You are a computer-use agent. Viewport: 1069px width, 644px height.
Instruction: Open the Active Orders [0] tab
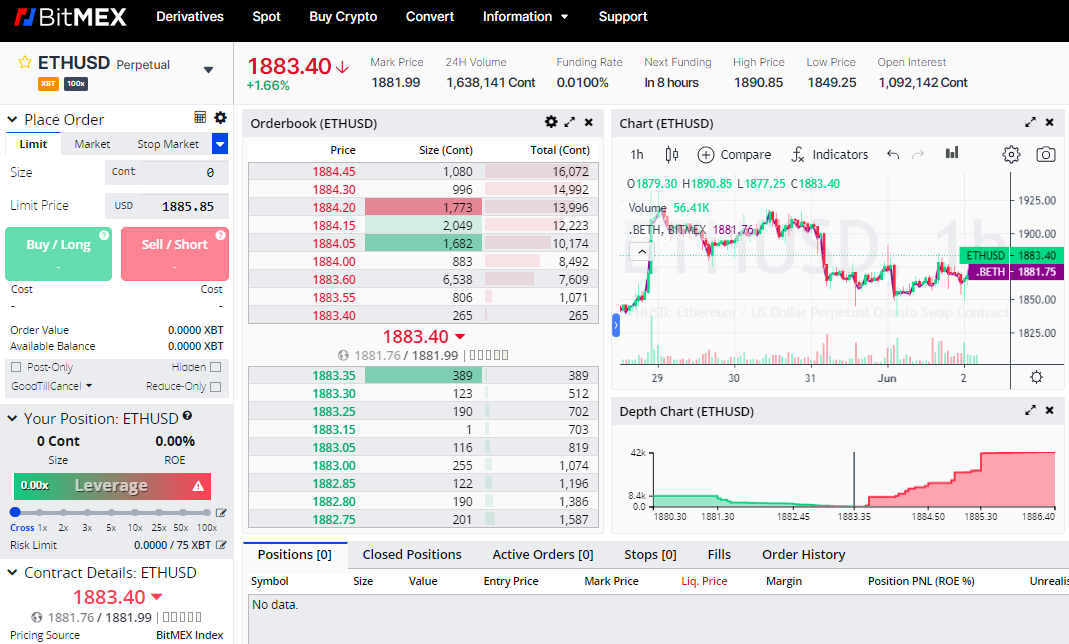pos(543,555)
